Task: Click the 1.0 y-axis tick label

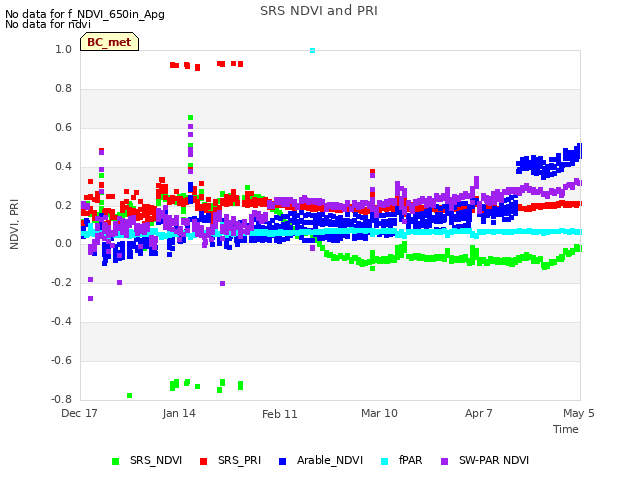Action: click(63, 49)
